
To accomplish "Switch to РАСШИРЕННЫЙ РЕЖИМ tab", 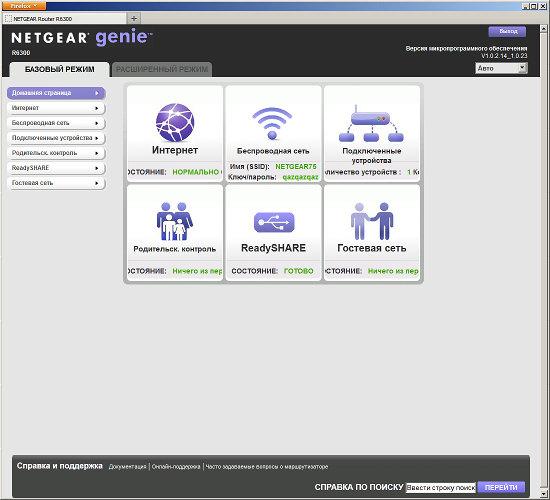I will 162,69.
